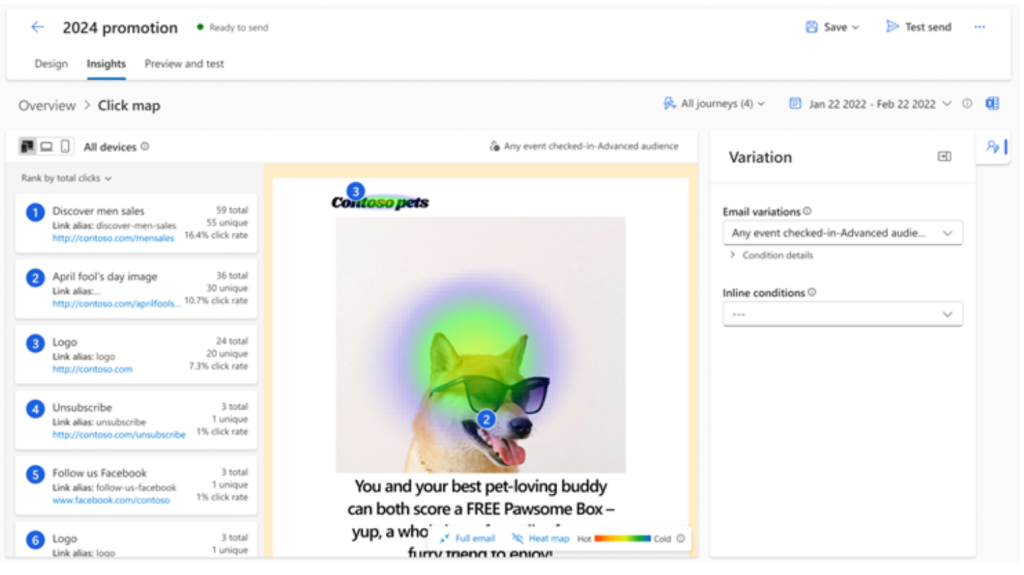Open the contoso.com/aprilfools link

click(x=116, y=303)
